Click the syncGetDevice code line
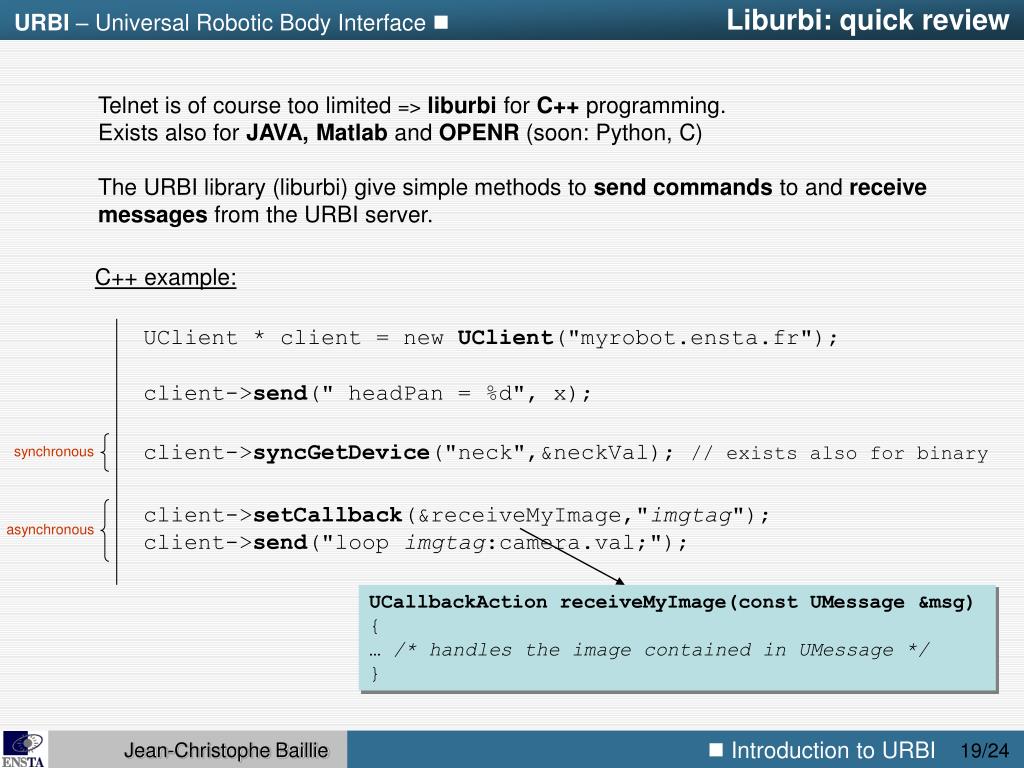Screen dimensions: 1024x768 click(x=408, y=453)
